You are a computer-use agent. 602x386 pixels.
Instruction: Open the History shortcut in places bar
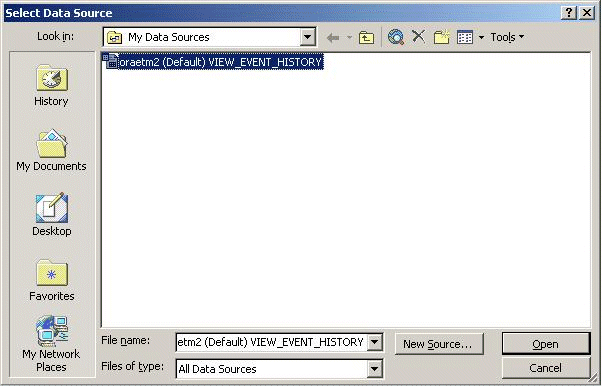51,85
